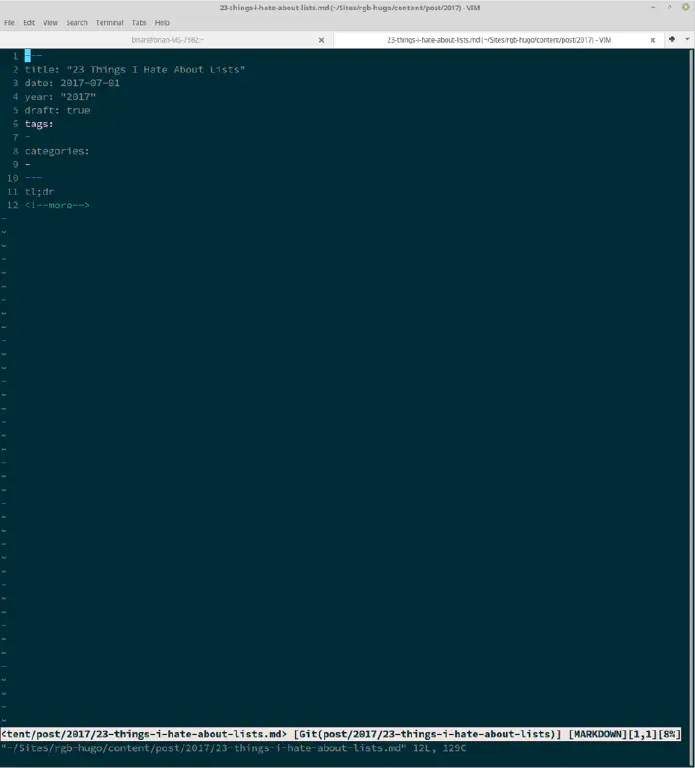Open the Search menu
Image resolution: width=695 pixels, height=768 pixels.
click(77, 22)
